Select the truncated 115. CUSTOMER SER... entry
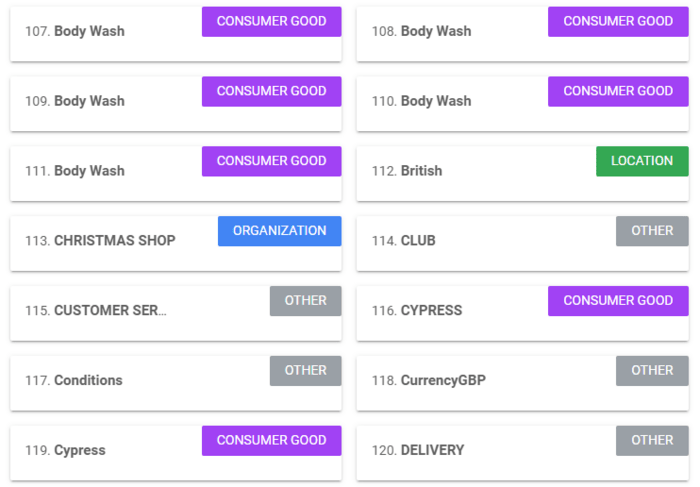The width and height of the screenshot is (700, 487). click(x=176, y=313)
